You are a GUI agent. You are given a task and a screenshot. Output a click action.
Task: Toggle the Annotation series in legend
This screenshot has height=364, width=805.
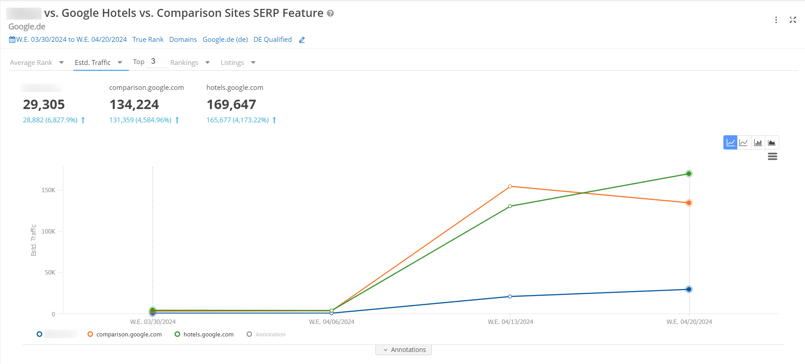point(266,334)
